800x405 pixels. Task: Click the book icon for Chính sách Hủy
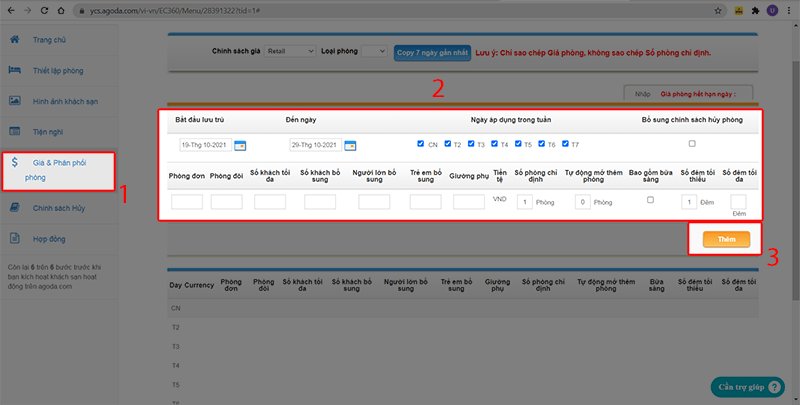15,208
